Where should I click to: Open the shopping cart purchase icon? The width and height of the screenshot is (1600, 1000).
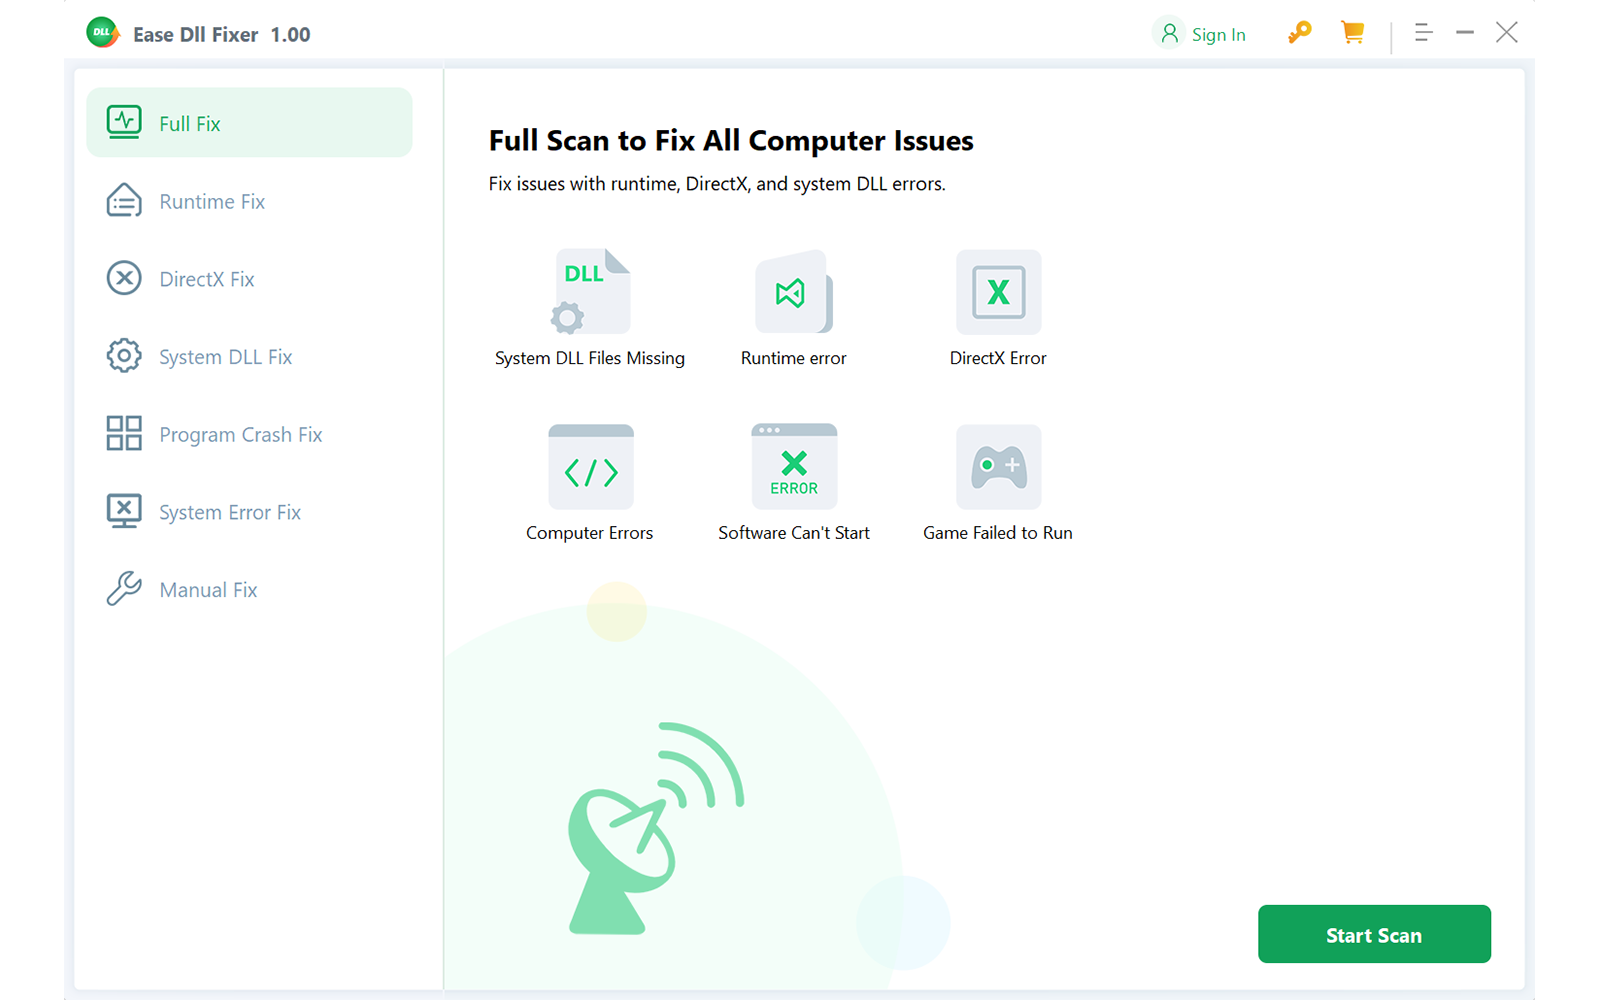click(x=1352, y=33)
